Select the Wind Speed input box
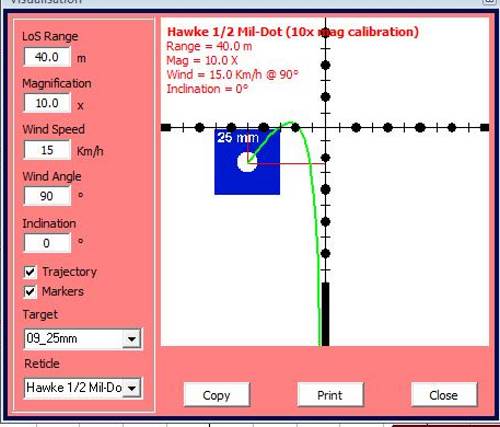500x427 pixels. coord(47,150)
